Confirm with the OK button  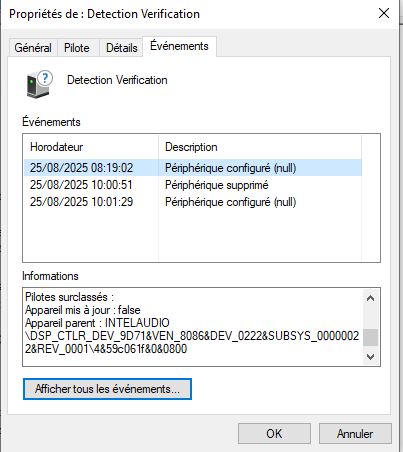click(274, 434)
